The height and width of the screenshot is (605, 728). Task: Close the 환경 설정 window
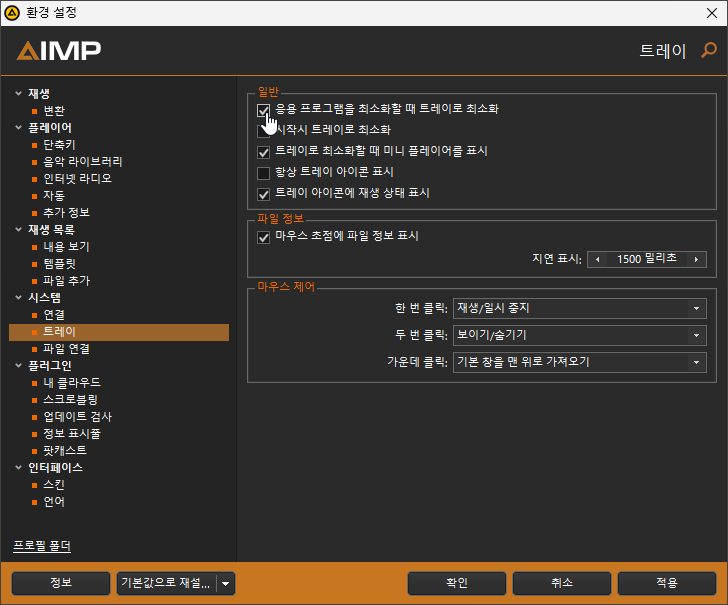(712, 13)
